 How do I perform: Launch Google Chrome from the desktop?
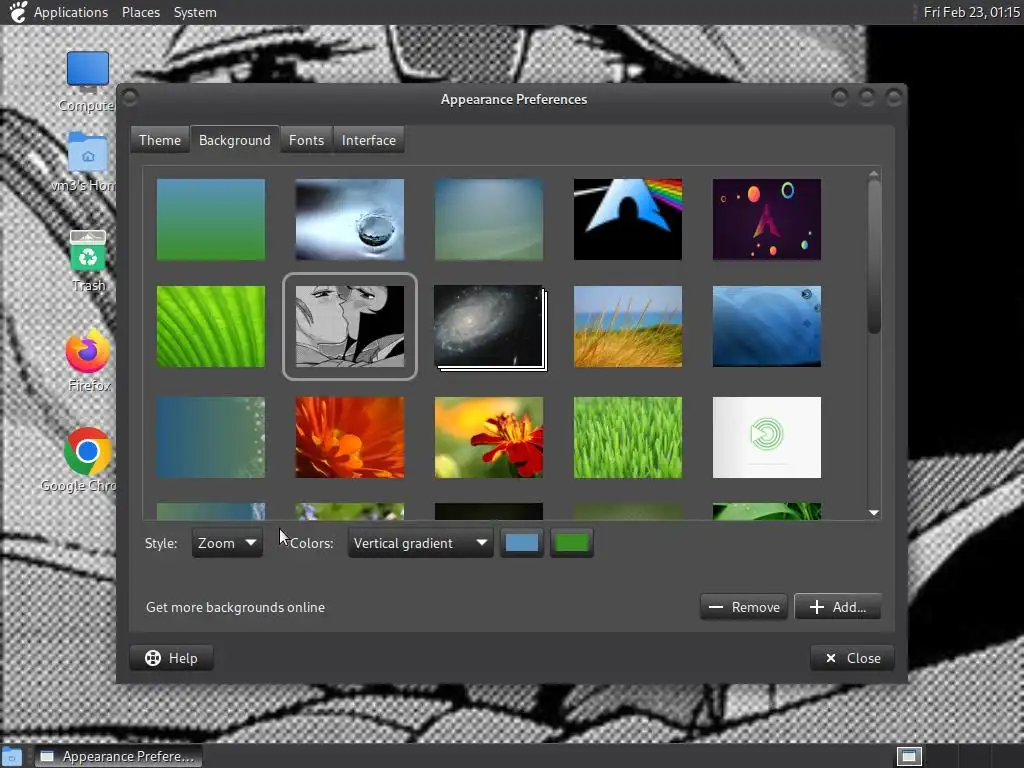pos(88,451)
